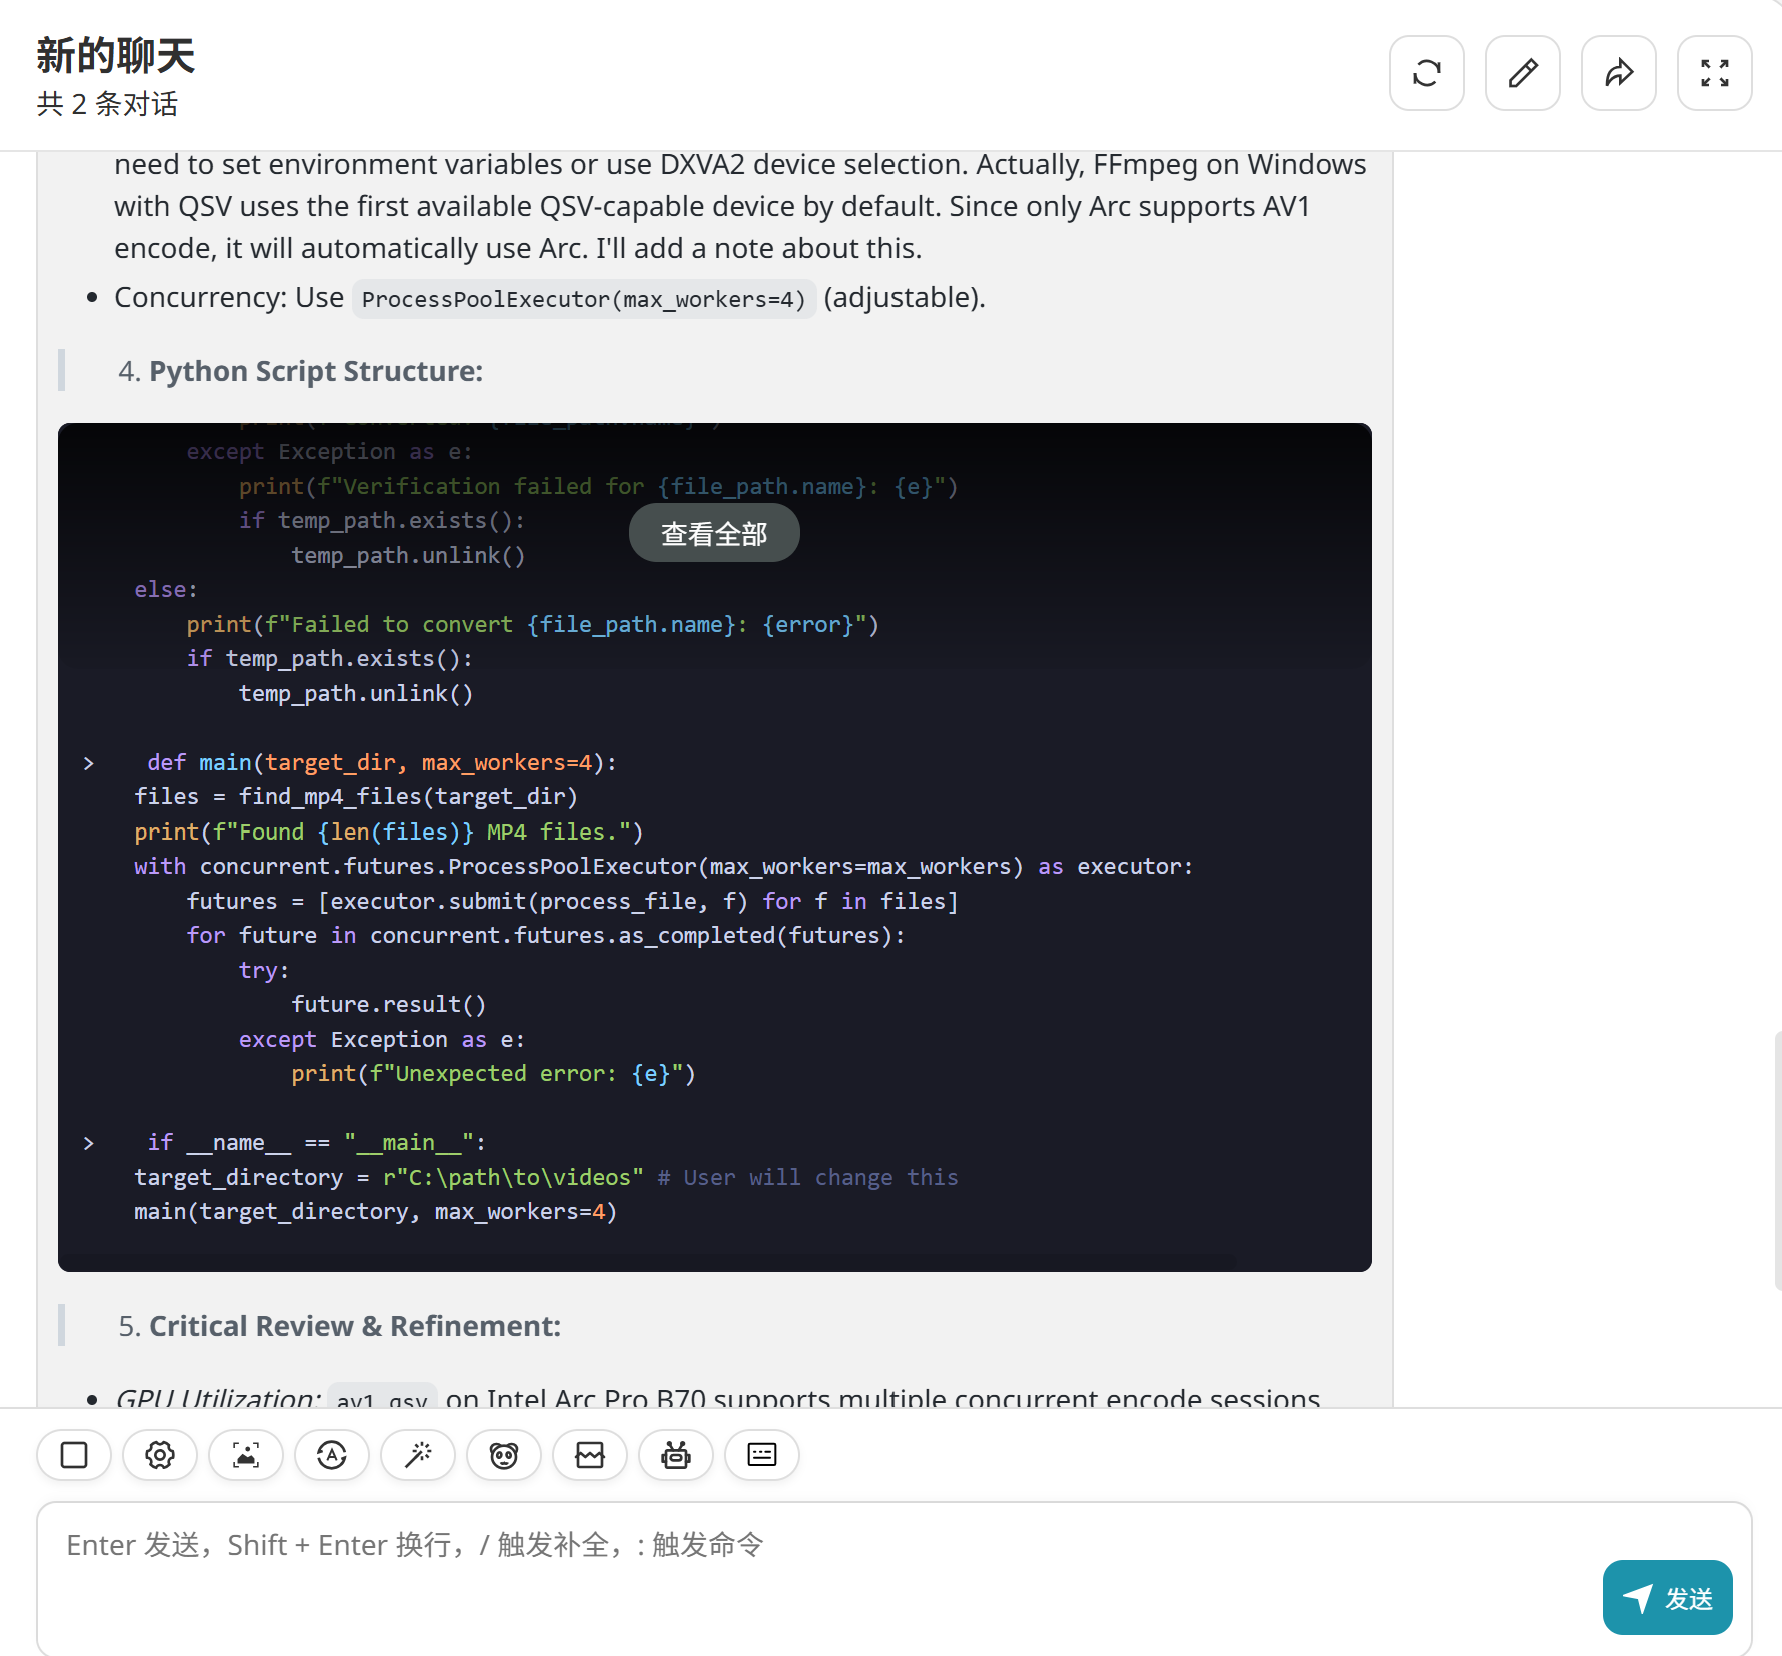Collapse the def main code fold arrow
The height and width of the screenshot is (1656, 1782).
(89, 763)
